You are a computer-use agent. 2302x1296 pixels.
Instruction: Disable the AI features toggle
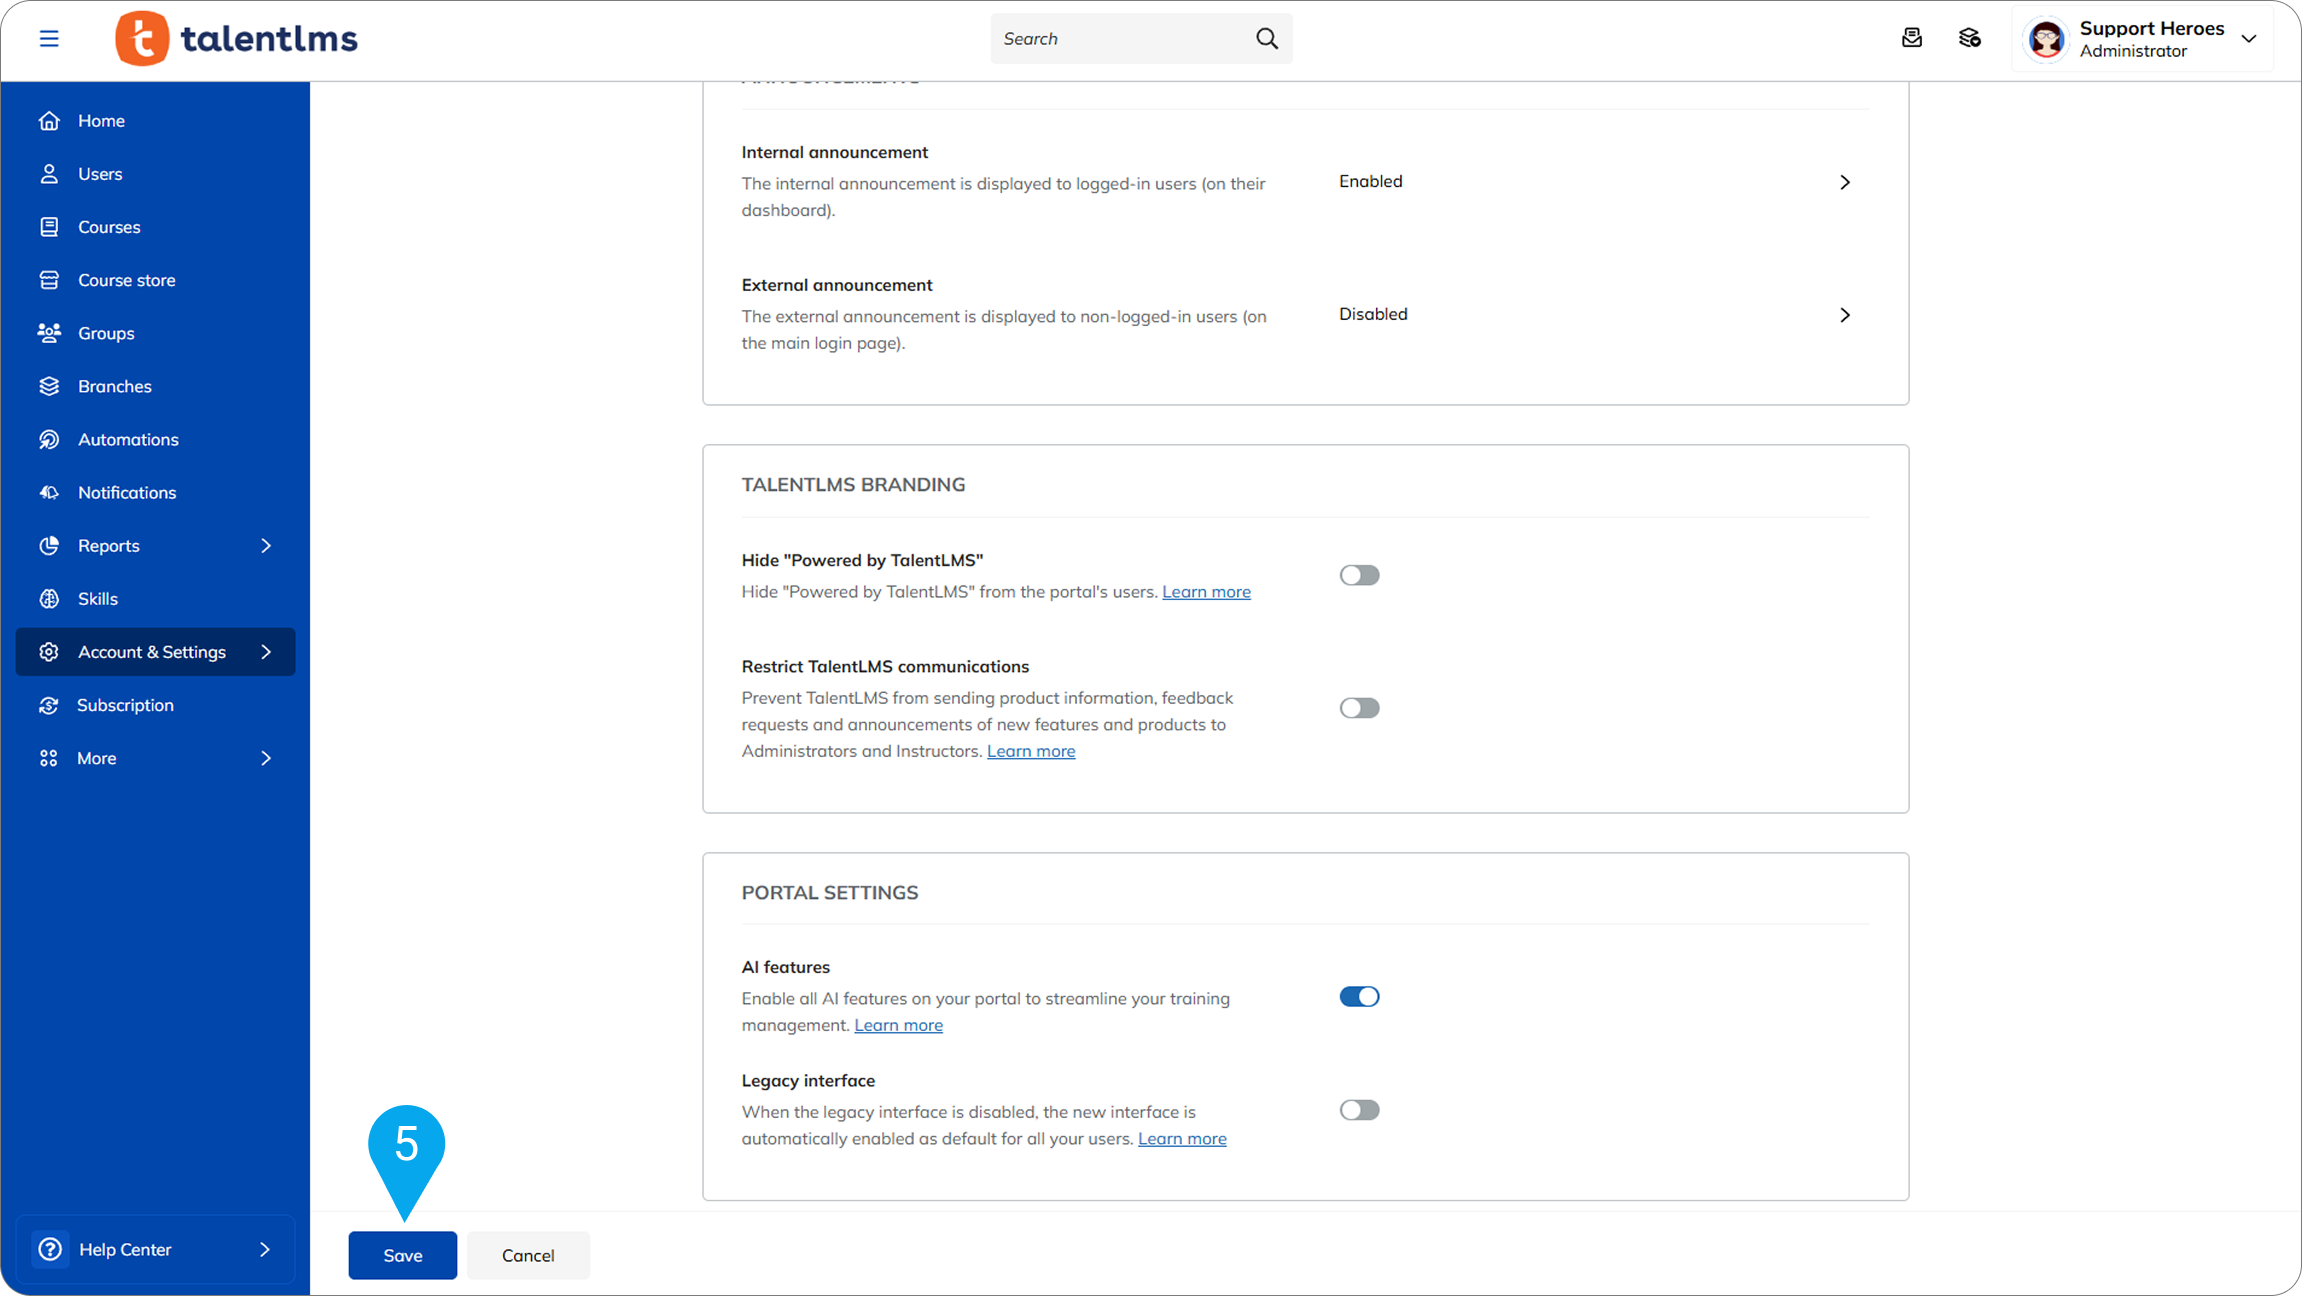1359,996
